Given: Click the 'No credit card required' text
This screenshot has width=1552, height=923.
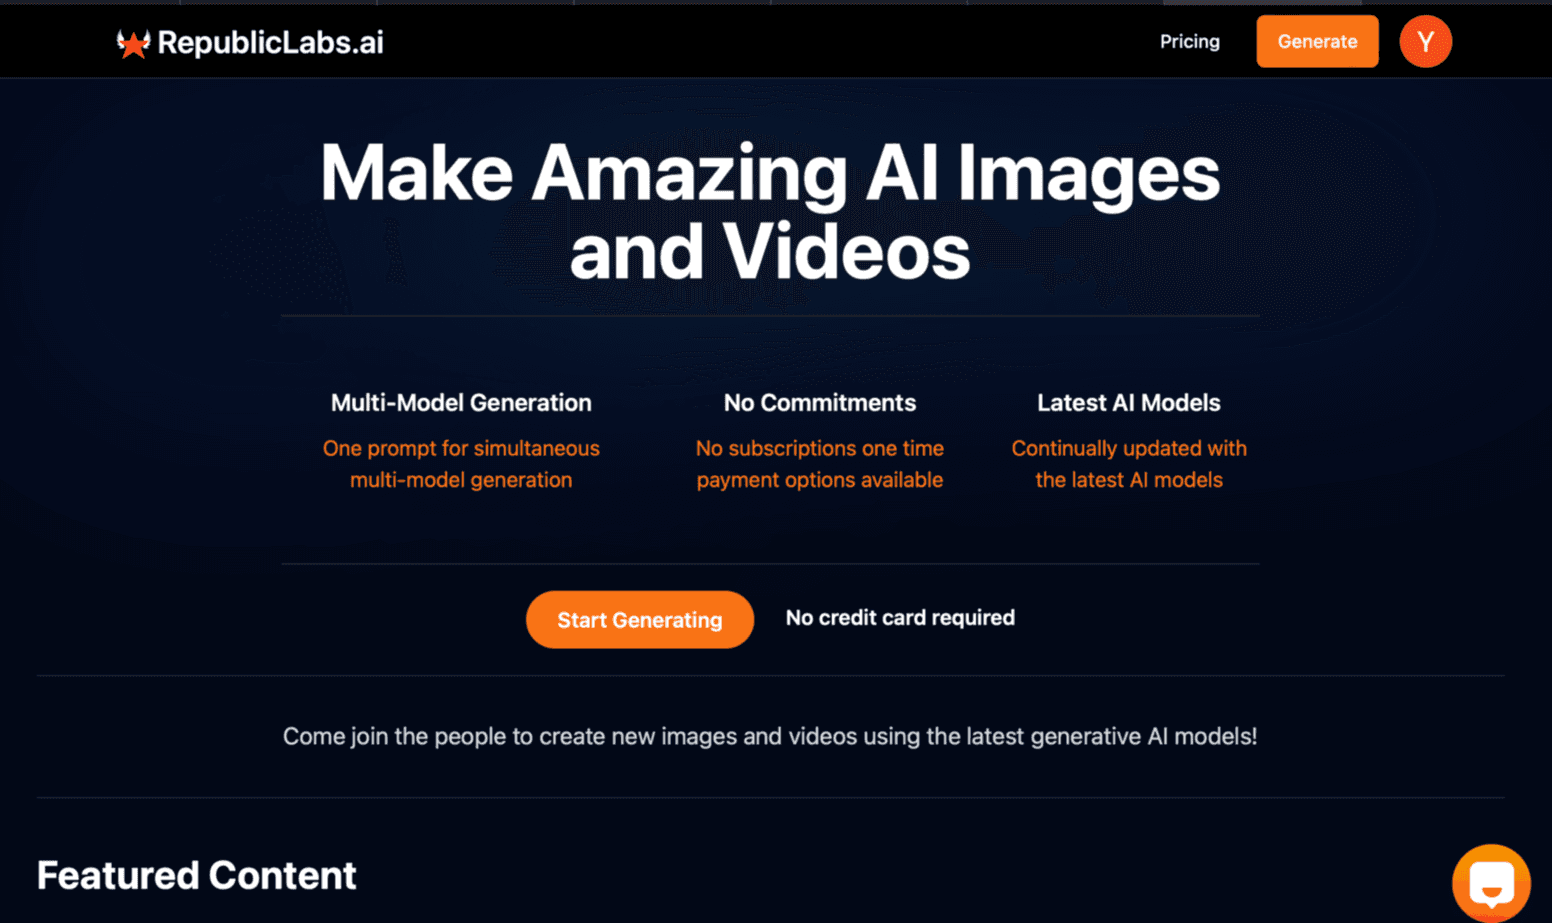Looking at the screenshot, I should pos(900,617).
